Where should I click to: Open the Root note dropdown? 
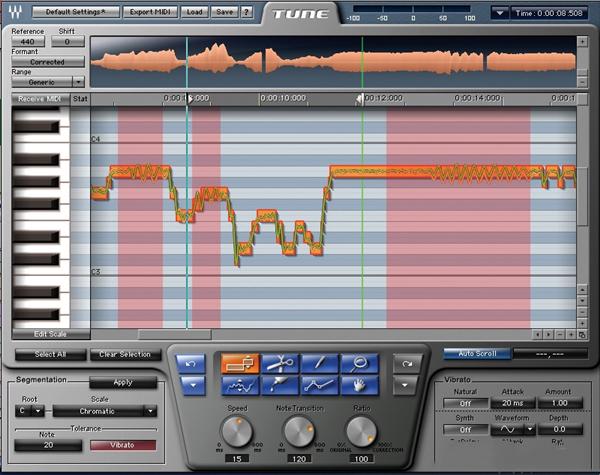31,410
